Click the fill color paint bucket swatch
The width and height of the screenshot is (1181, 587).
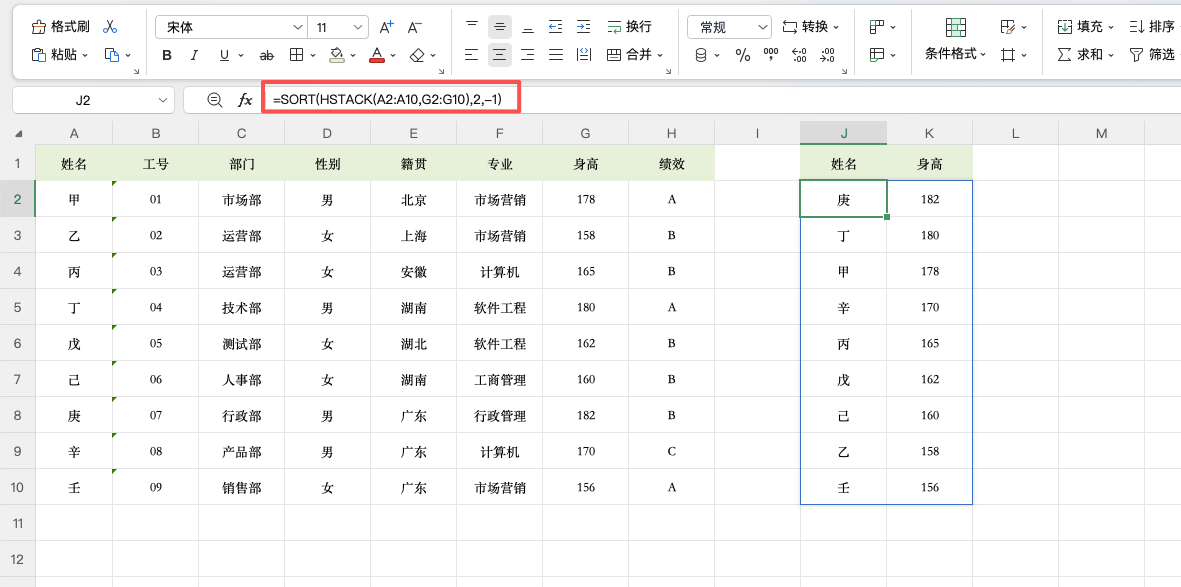tap(337, 55)
